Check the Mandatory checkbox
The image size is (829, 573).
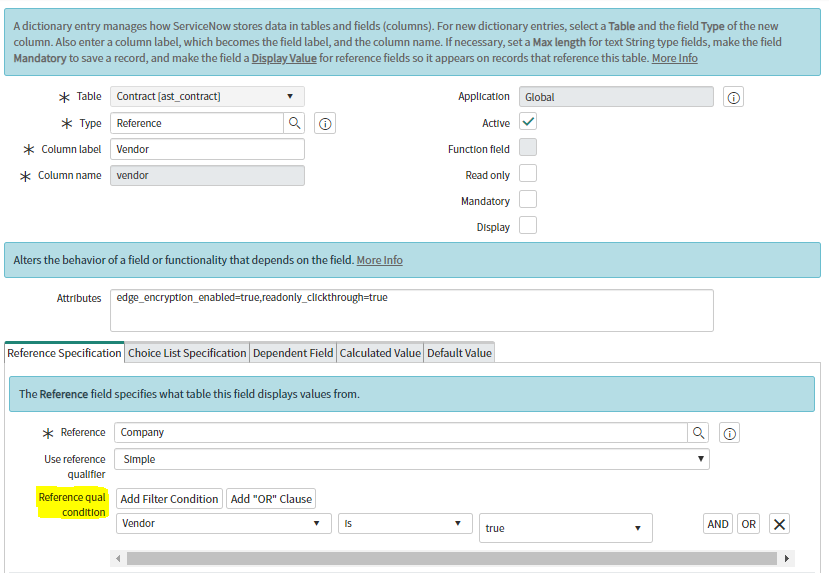[x=528, y=200]
